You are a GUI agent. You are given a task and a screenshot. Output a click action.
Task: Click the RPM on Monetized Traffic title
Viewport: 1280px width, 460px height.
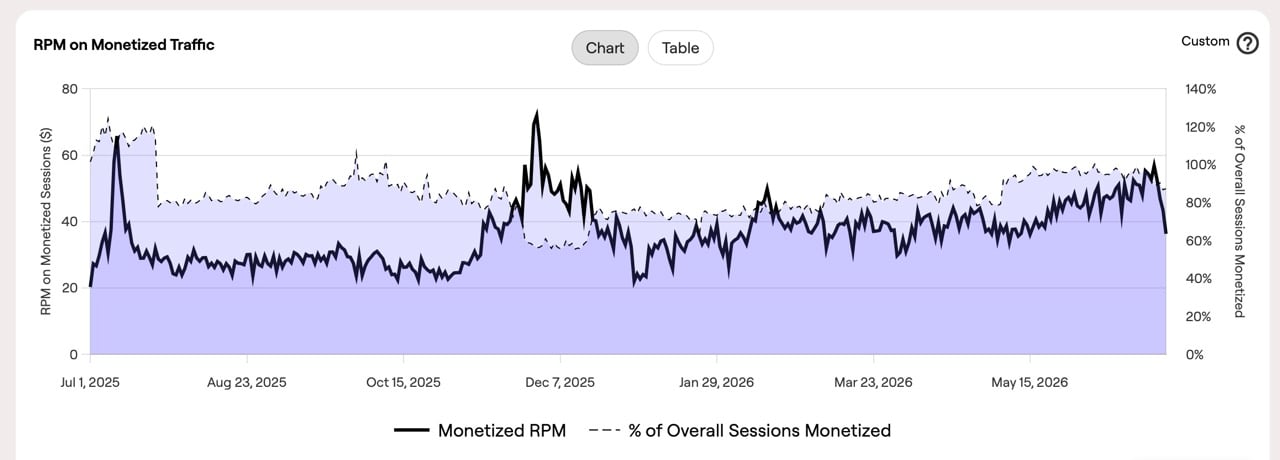coord(124,45)
